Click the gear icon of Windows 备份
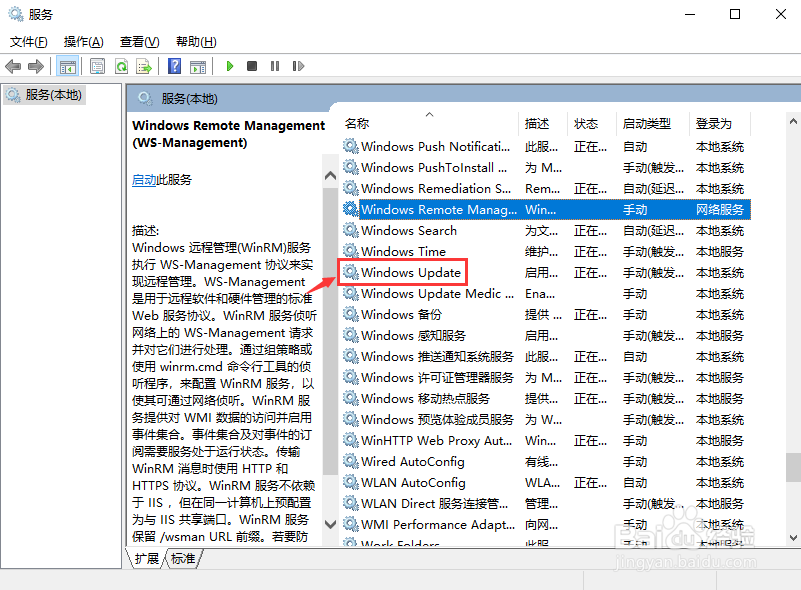This screenshot has width=801, height=590. [350, 314]
